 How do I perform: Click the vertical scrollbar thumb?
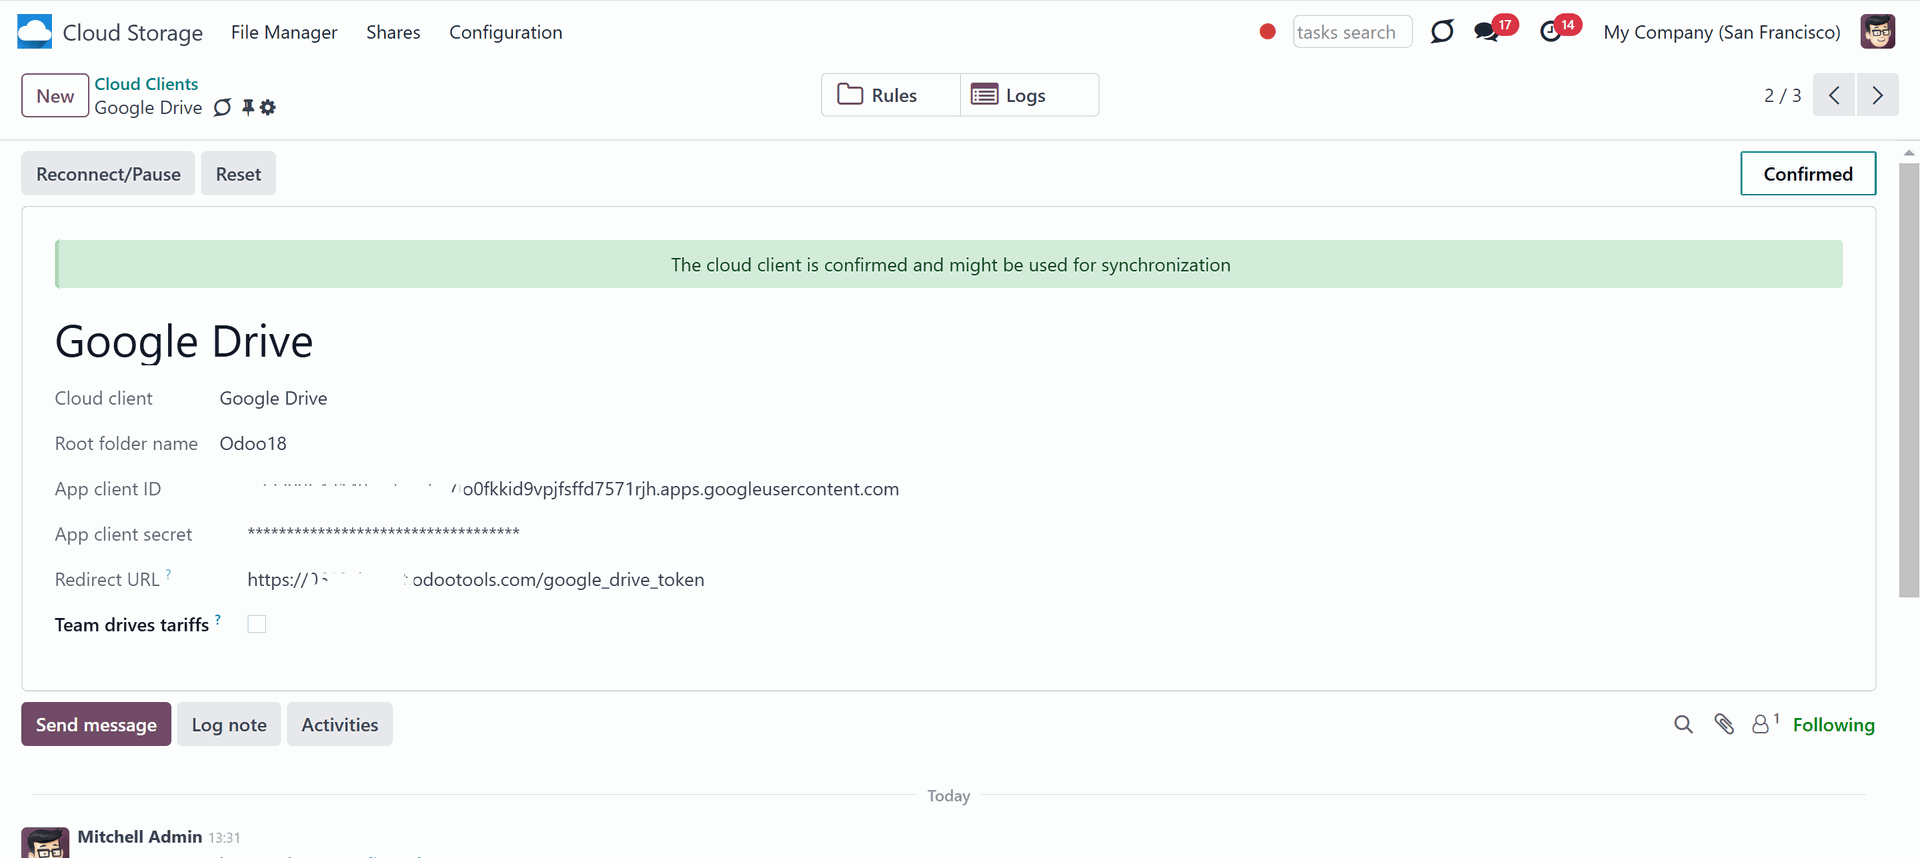pyautogui.click(x=1909, y=380)
